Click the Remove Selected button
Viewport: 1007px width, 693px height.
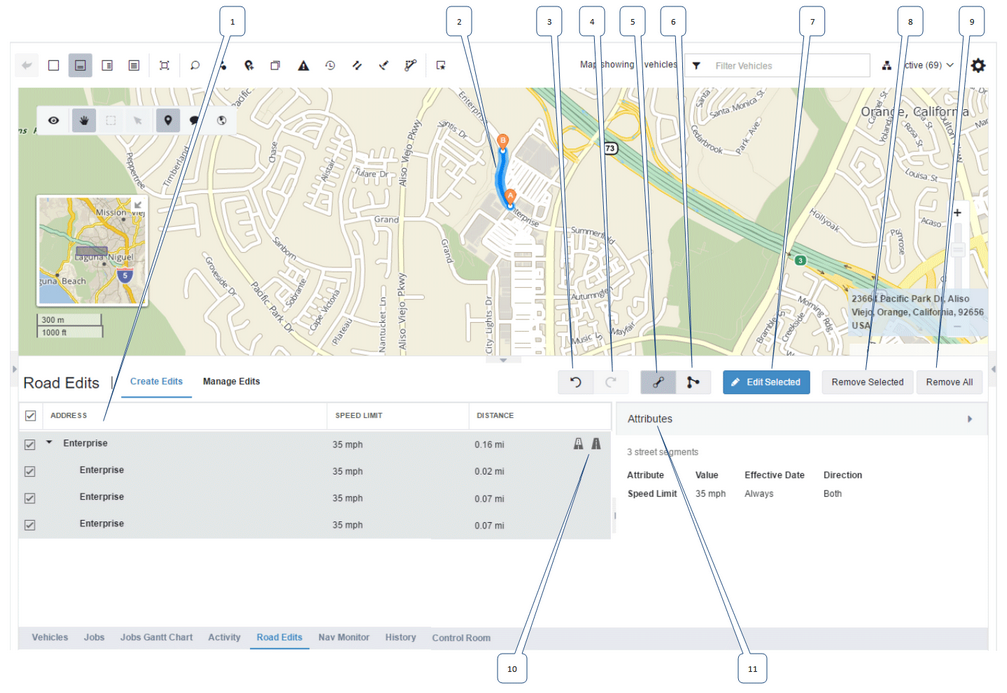(x=867, y=382)
